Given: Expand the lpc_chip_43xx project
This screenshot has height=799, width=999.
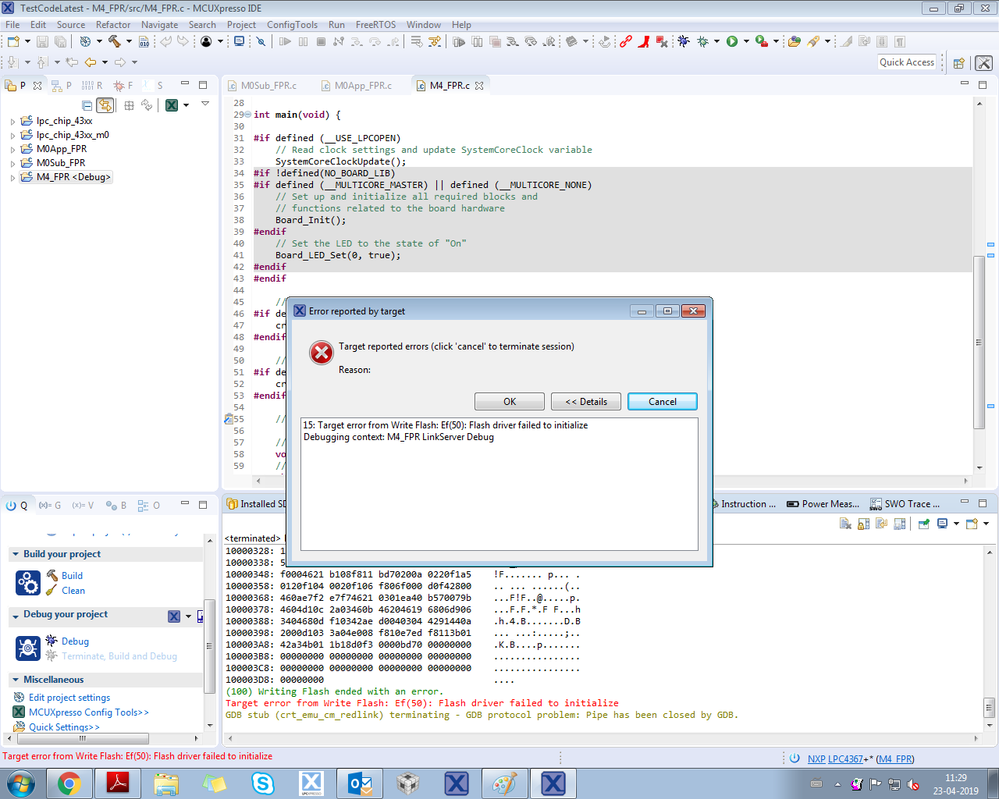Looking at the screenshot, I should [13, 121].
